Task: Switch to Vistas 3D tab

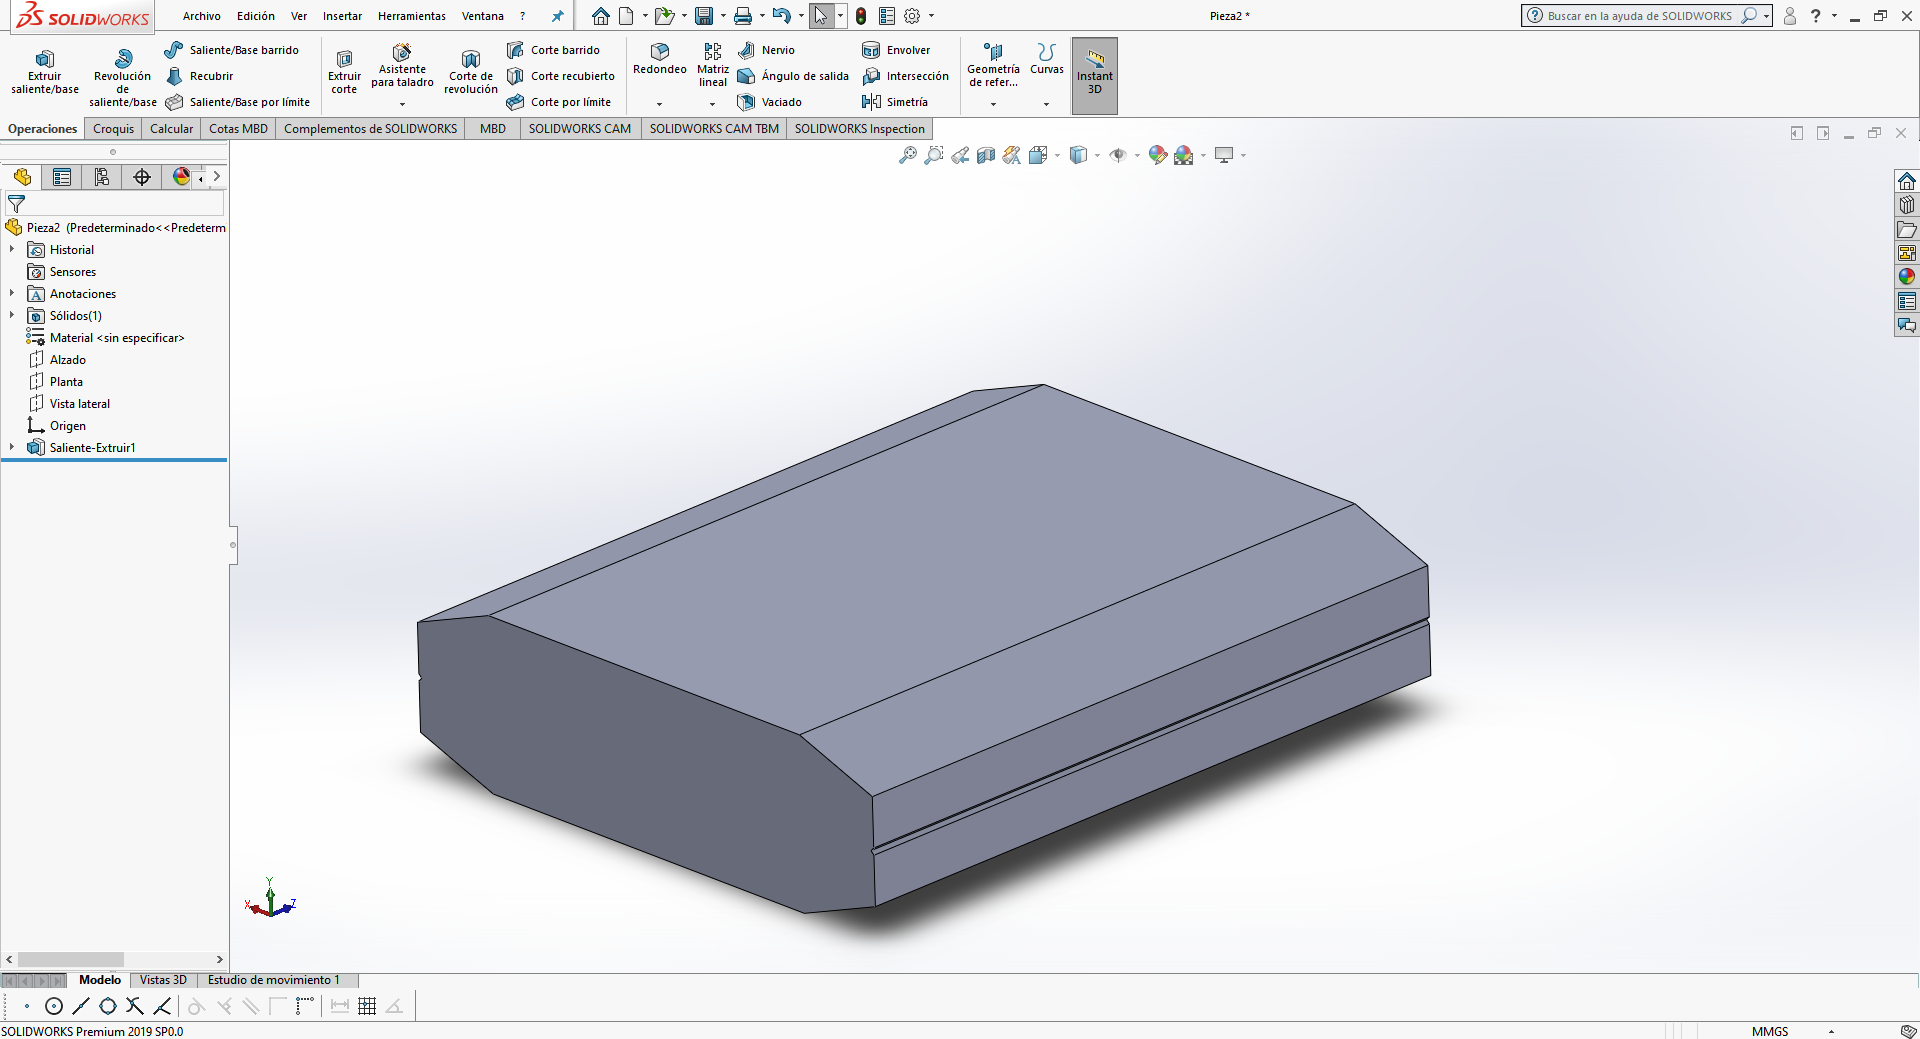Action: pos(163,980)
